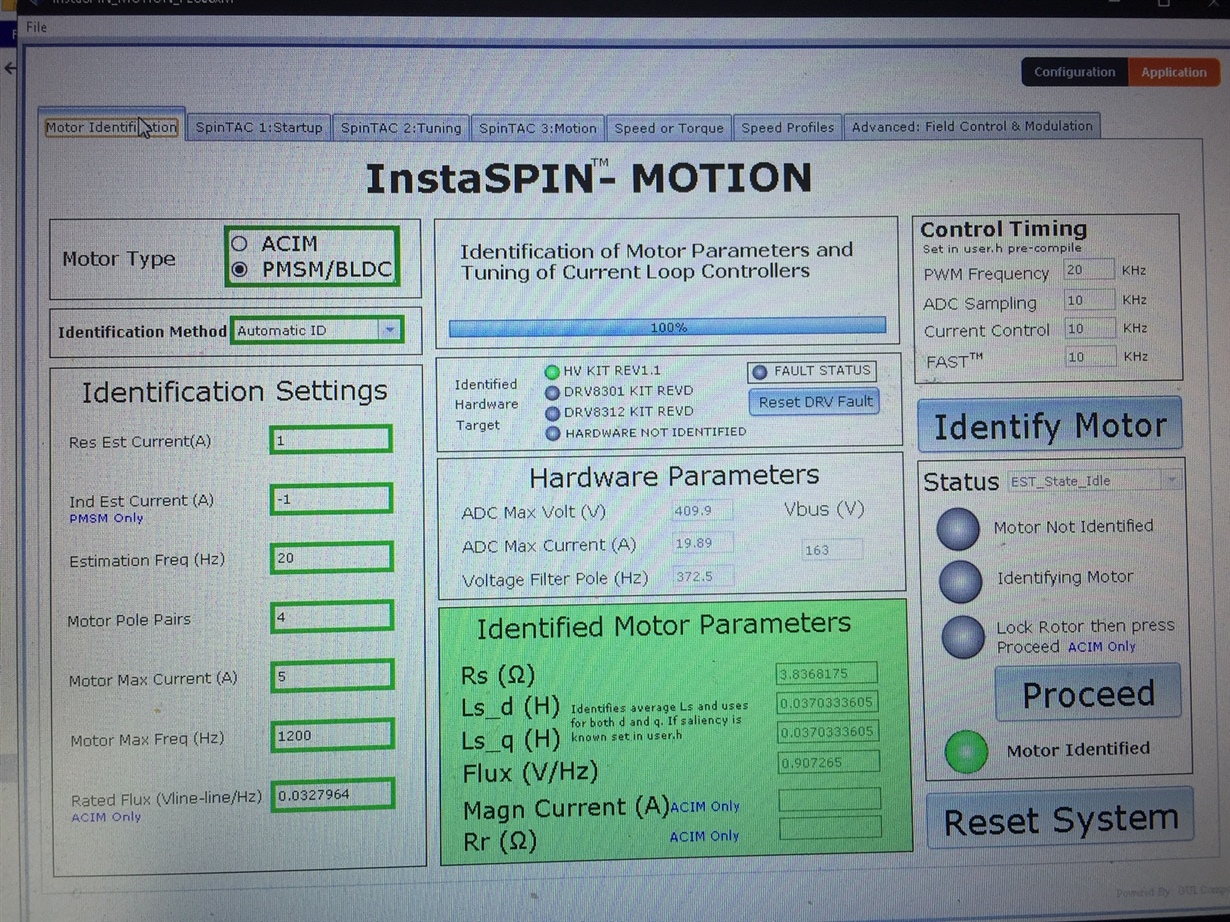Click the 100% identification progress bar

667,327
